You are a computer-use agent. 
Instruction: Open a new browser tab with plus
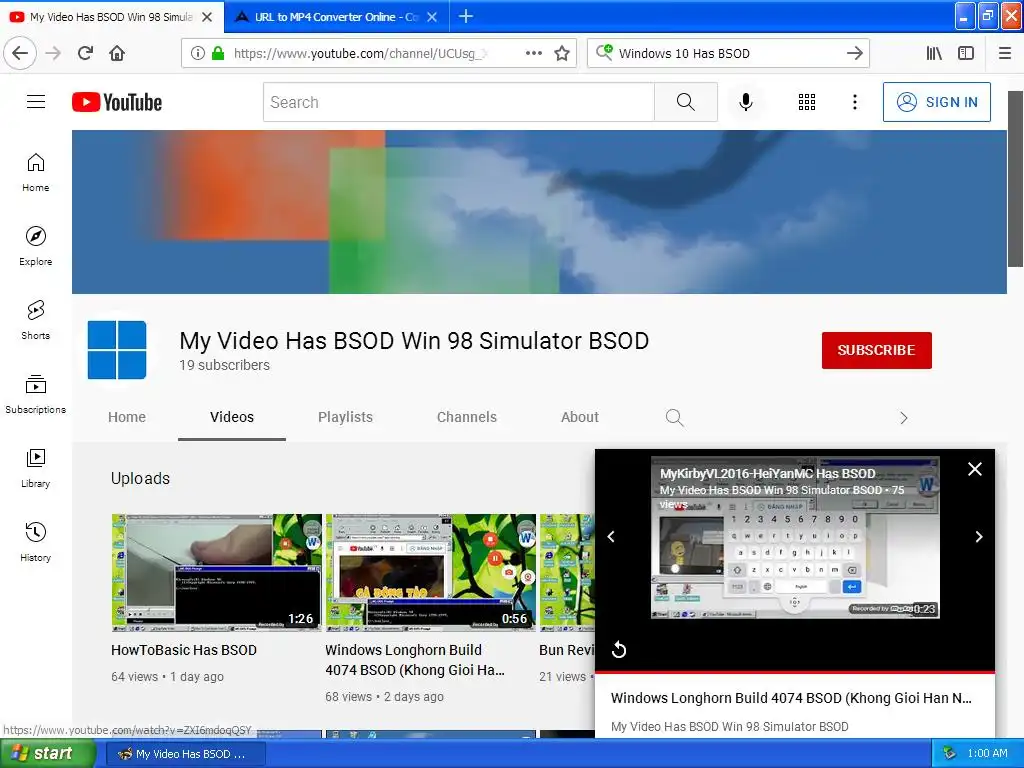466,16
